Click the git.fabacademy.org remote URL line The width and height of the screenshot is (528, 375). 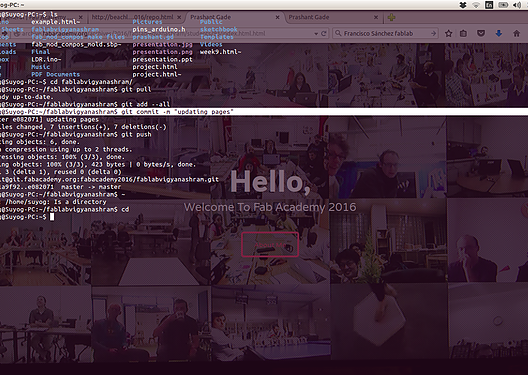(109, 179)
